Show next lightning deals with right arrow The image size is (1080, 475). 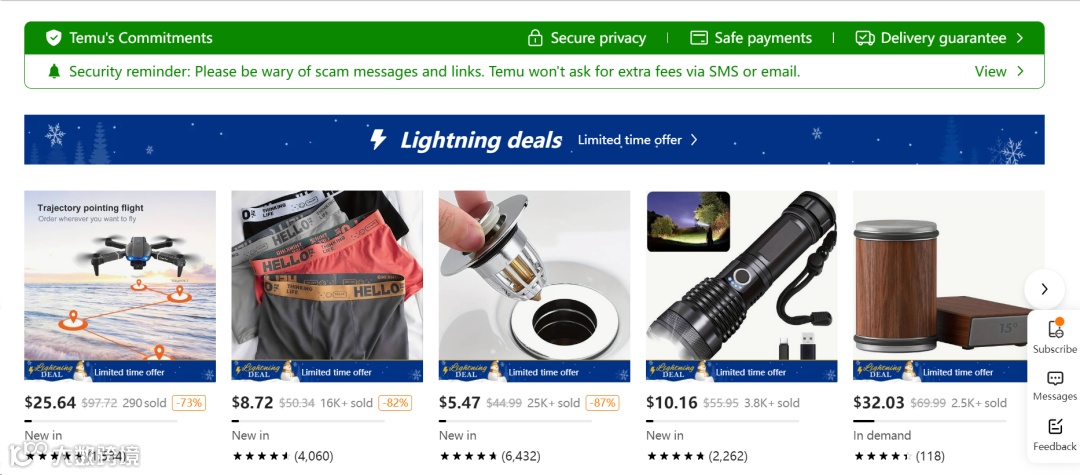click(x=1044, y=289)
